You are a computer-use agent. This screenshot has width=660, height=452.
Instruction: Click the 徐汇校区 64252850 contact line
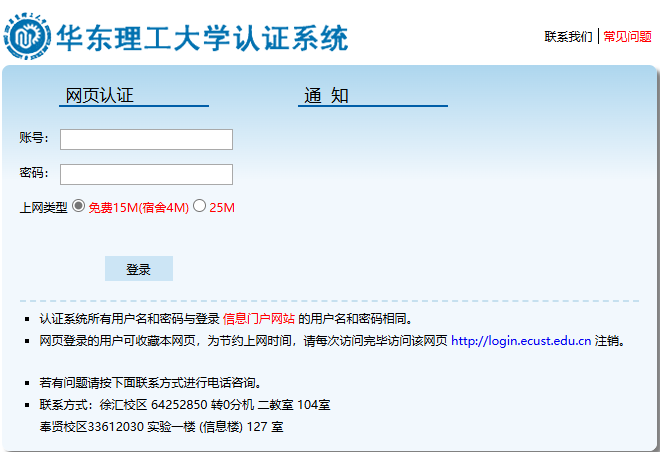(x=185, y=405)
